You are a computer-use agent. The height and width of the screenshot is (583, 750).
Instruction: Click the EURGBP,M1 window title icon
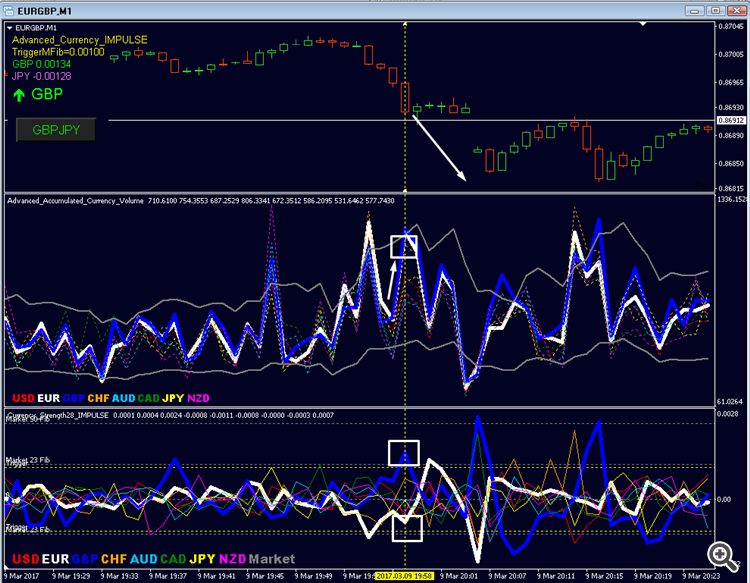click(8, 10)
